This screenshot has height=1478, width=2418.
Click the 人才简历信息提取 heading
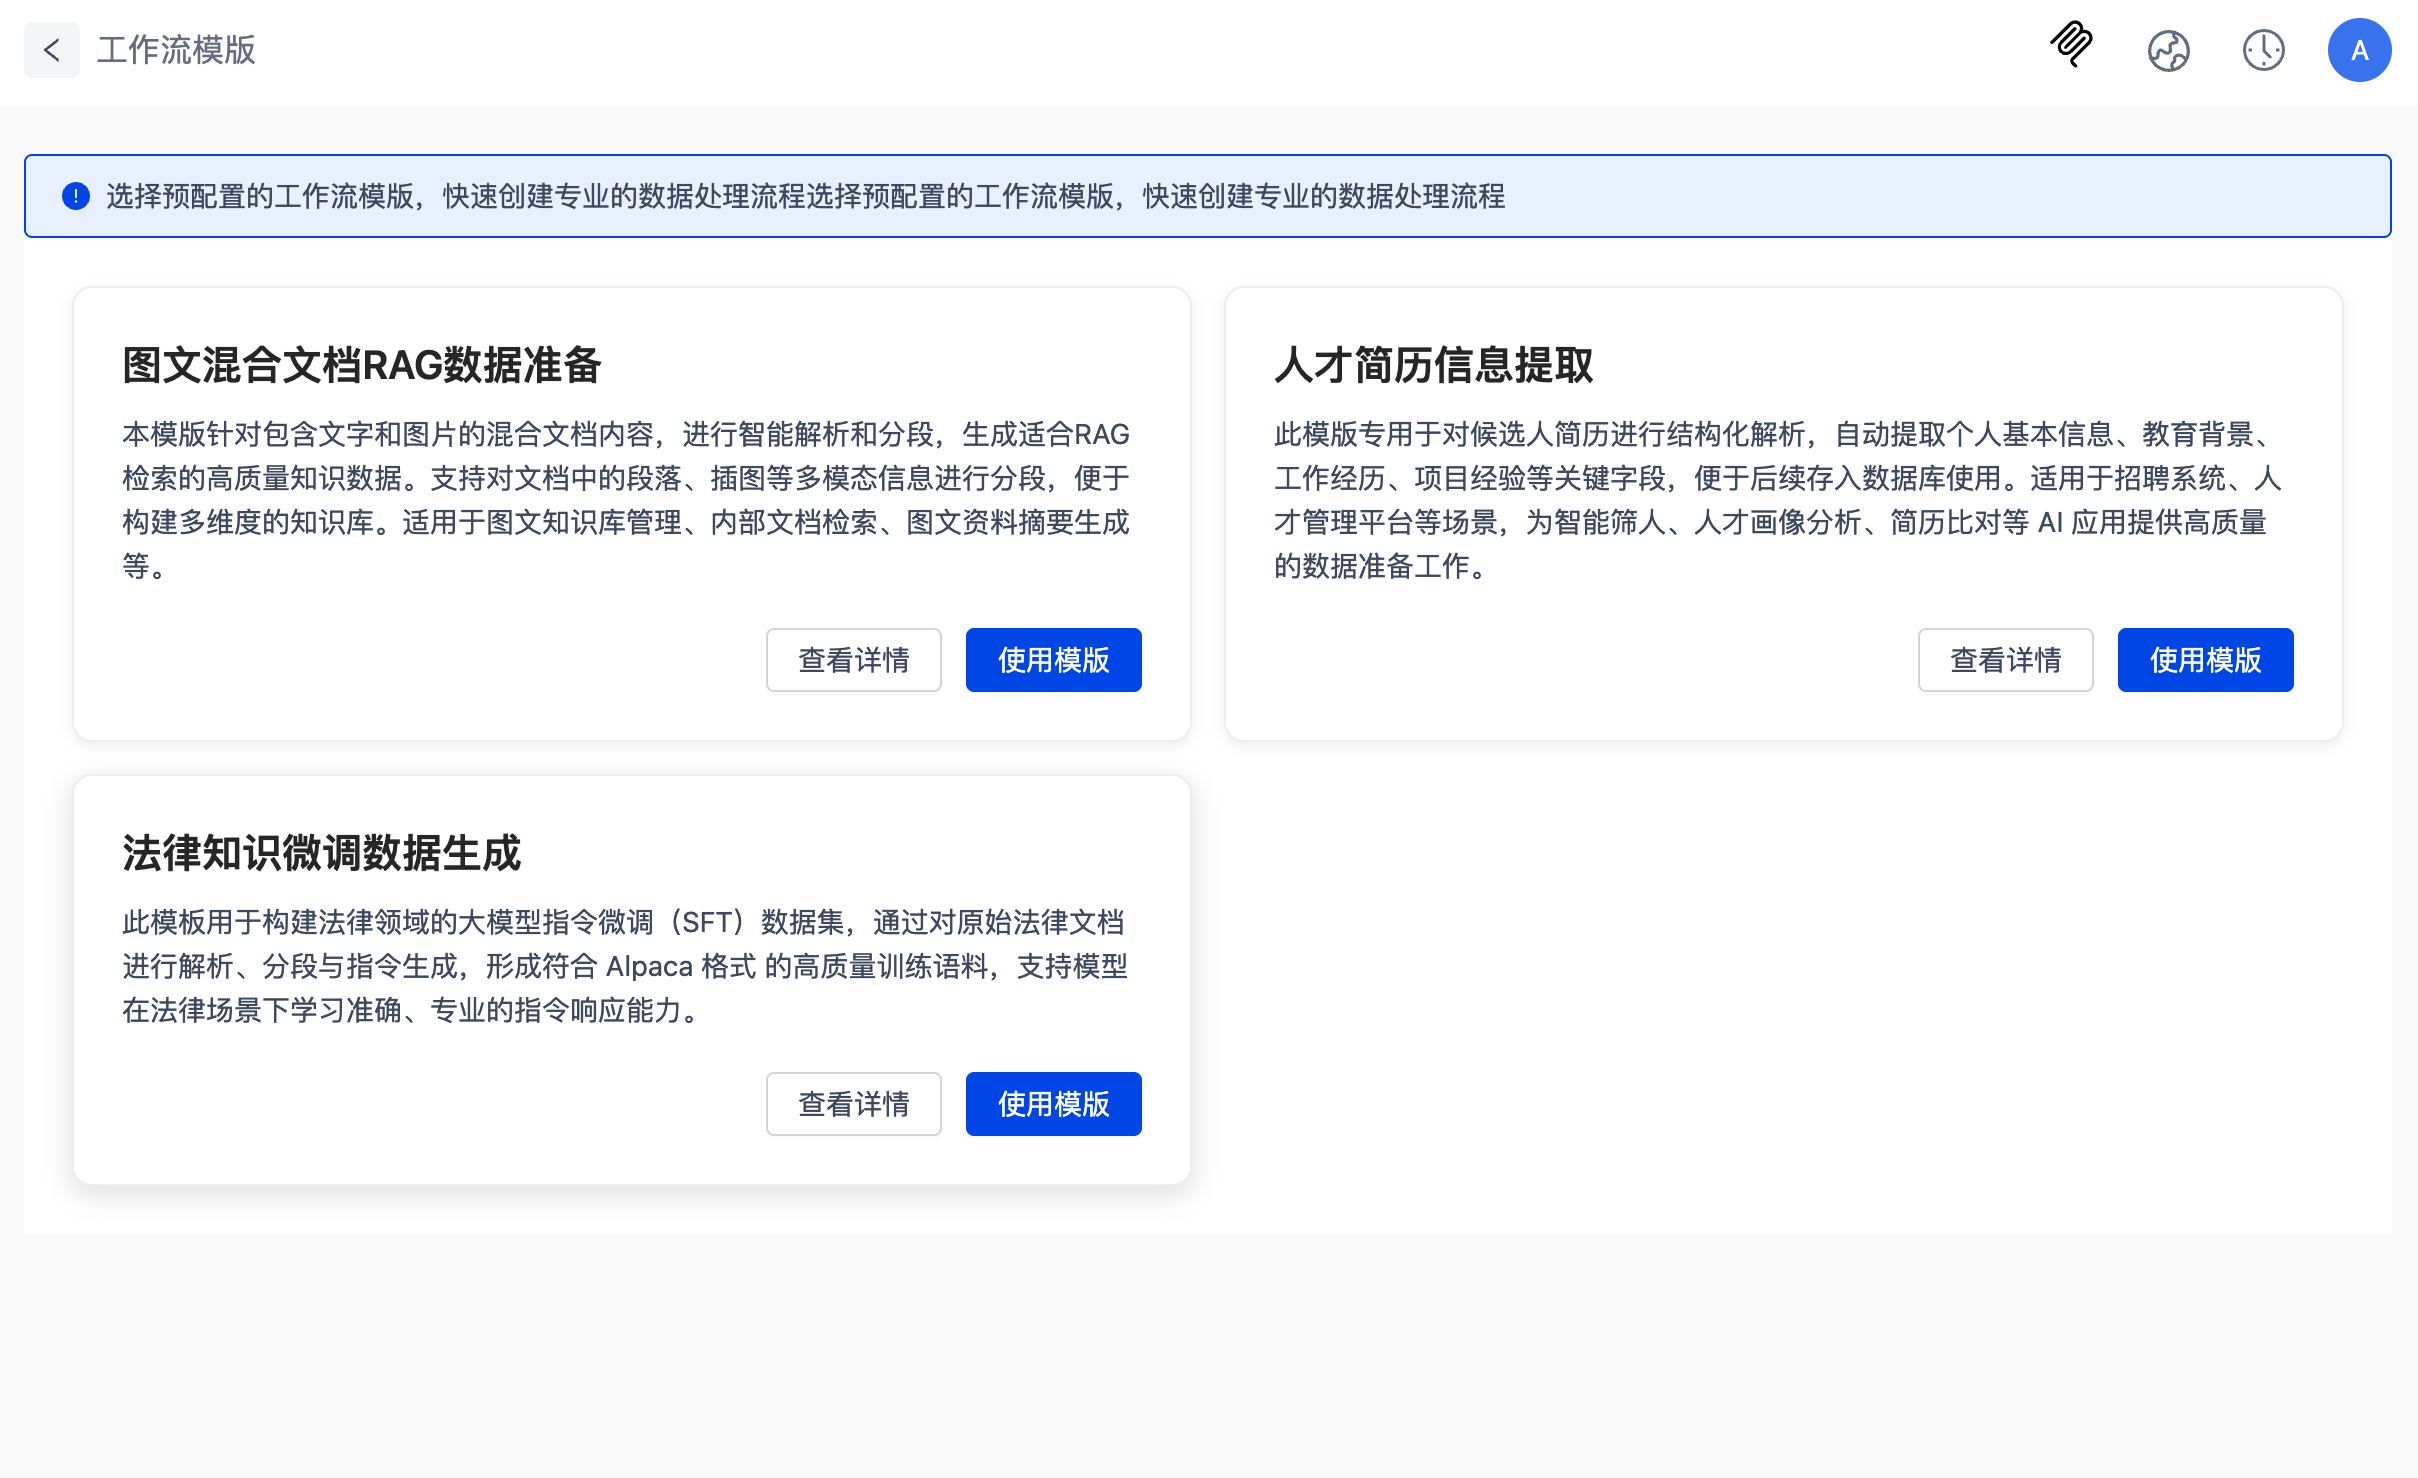tap(1434, 365)
